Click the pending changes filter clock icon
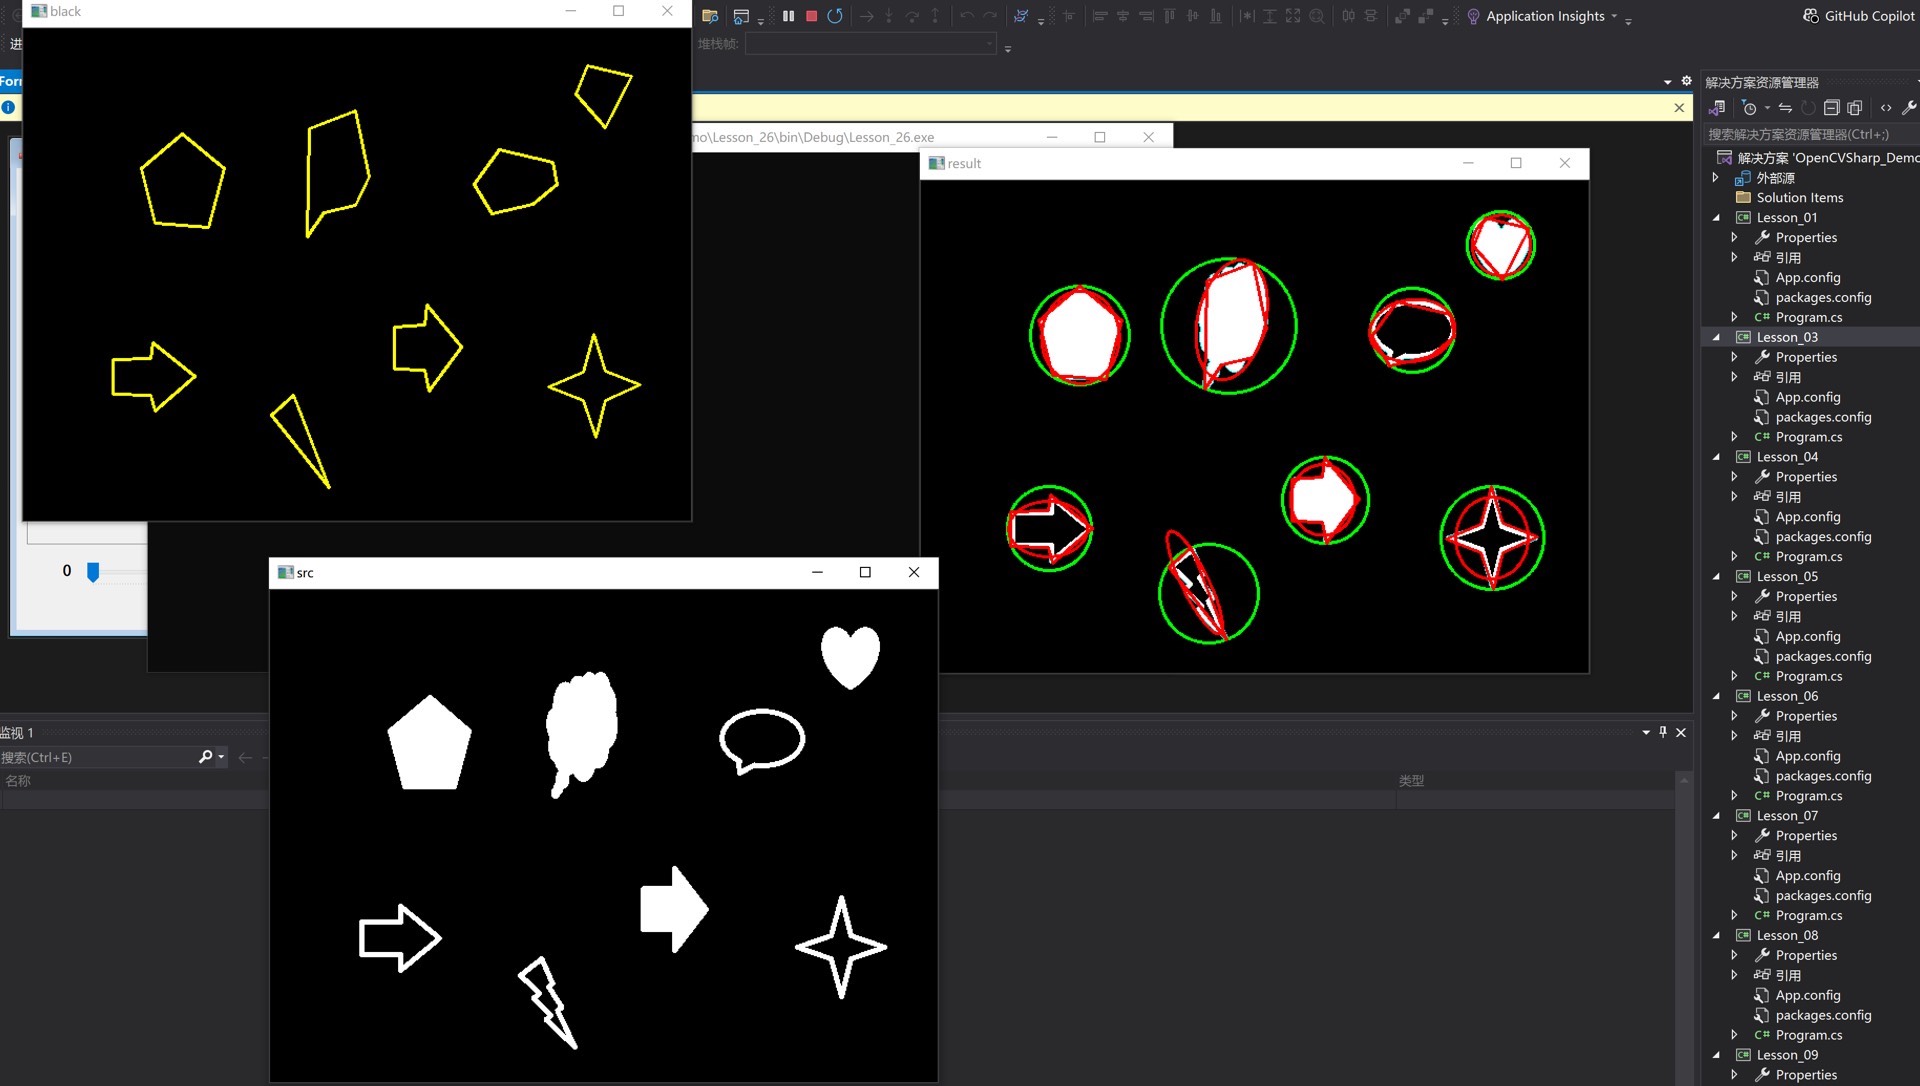This screenshot has height=1086, width=1920. 1749,108
